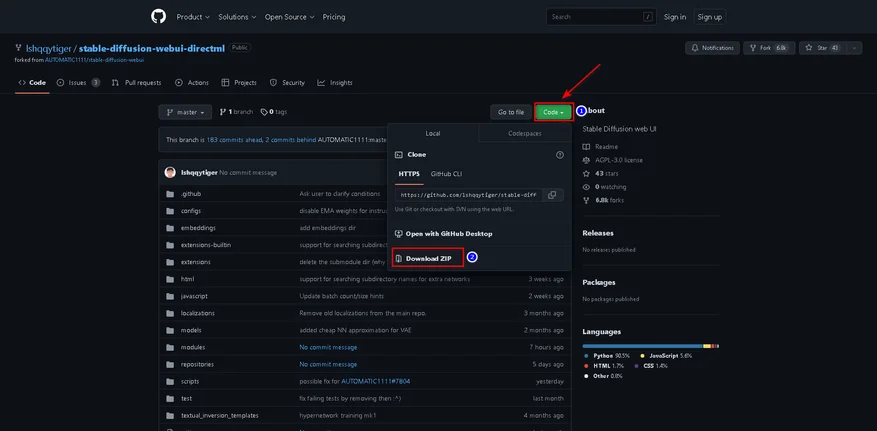Image resolution: width=877 pixels, height=431 pixels.
Task: Select the Local tab in clone popup
Action: [x=433, y=134]
